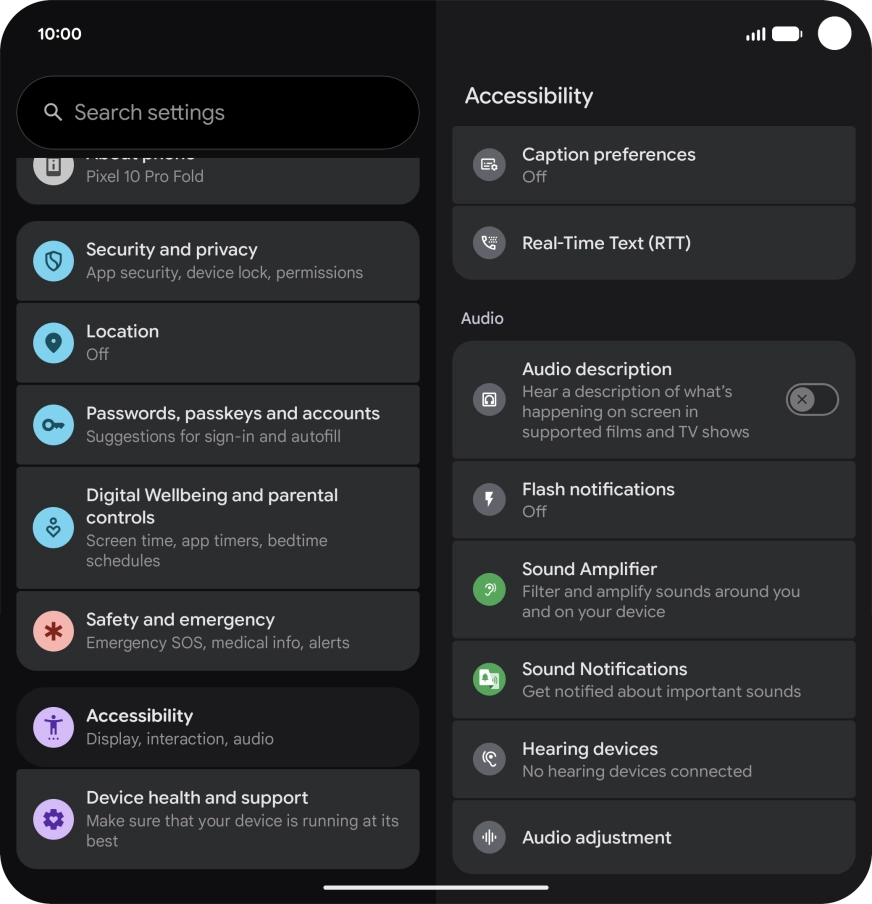Click the white profile avatar circle
This screenshot has height=904, width=872.
pos(834,33)
